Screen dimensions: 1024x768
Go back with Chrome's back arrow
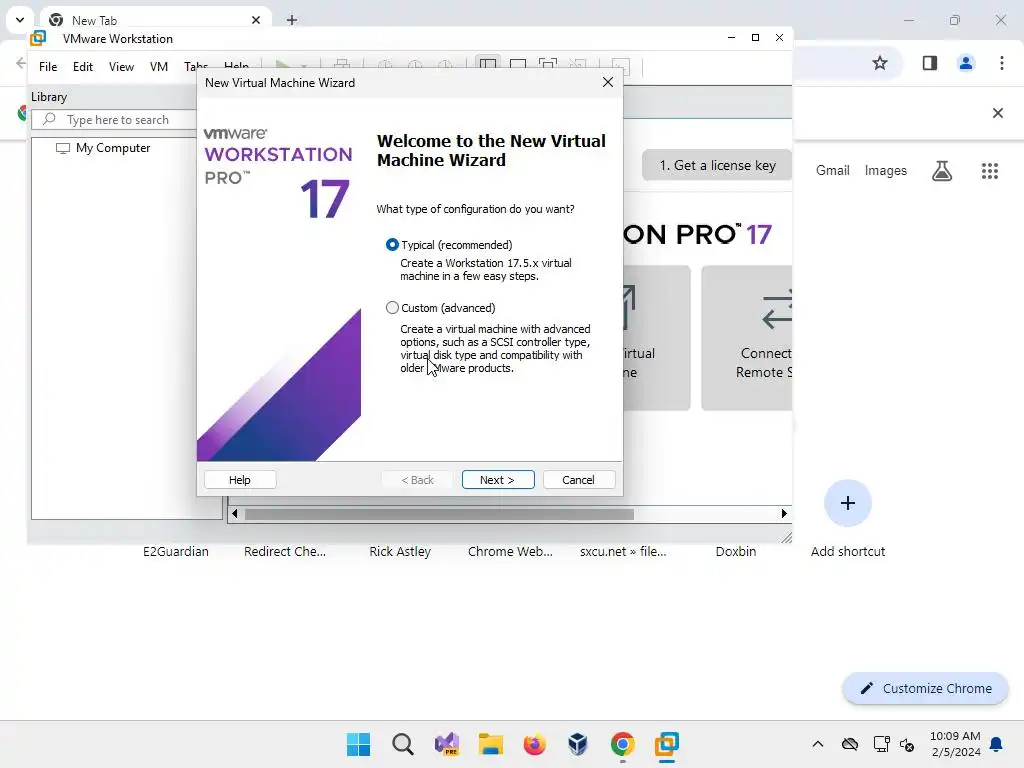[x=20, y=63]
